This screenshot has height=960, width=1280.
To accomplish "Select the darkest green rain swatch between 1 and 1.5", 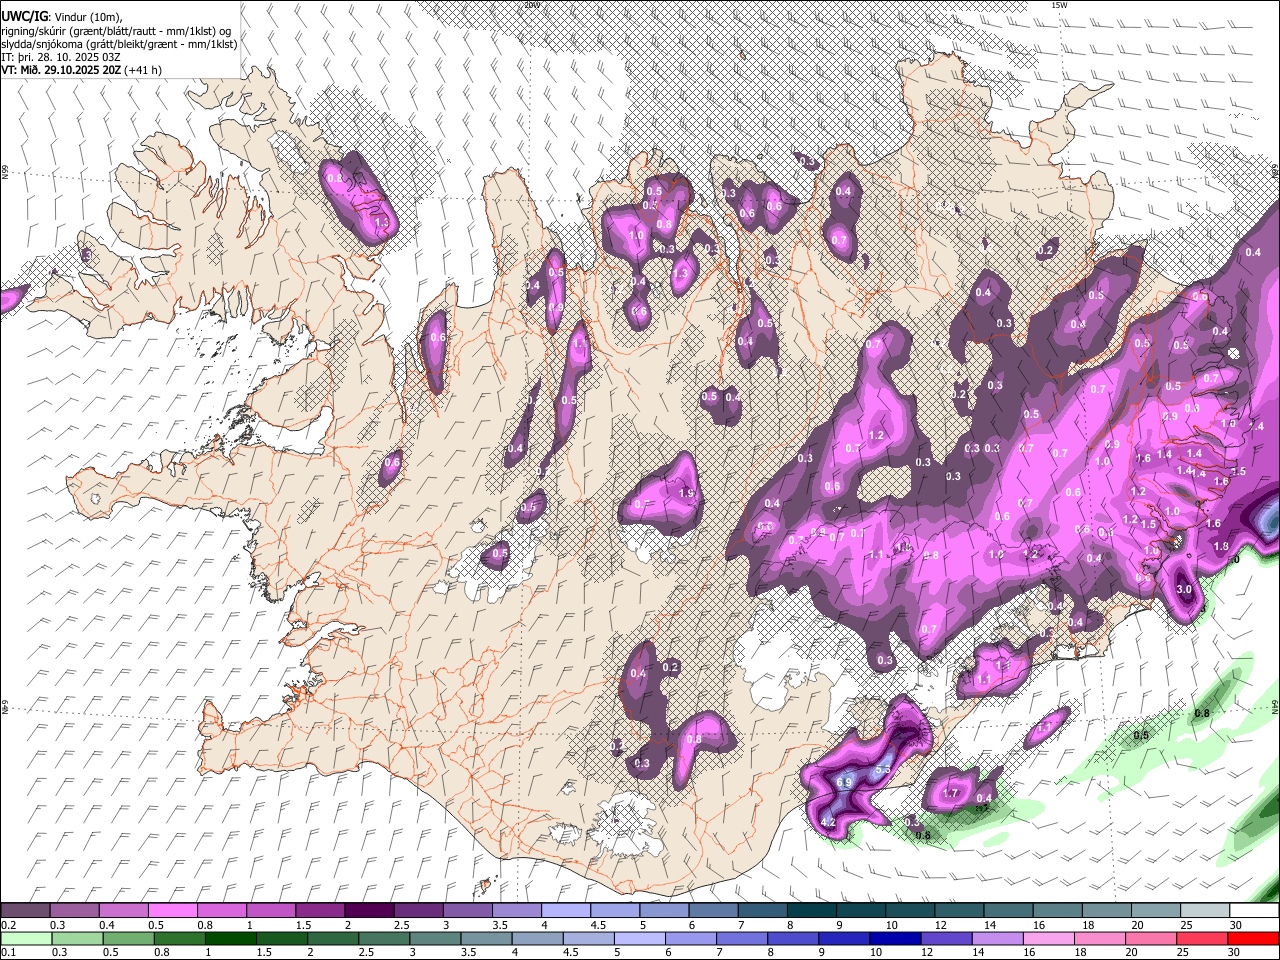I will pyautogui.click(x=230, y=938).
